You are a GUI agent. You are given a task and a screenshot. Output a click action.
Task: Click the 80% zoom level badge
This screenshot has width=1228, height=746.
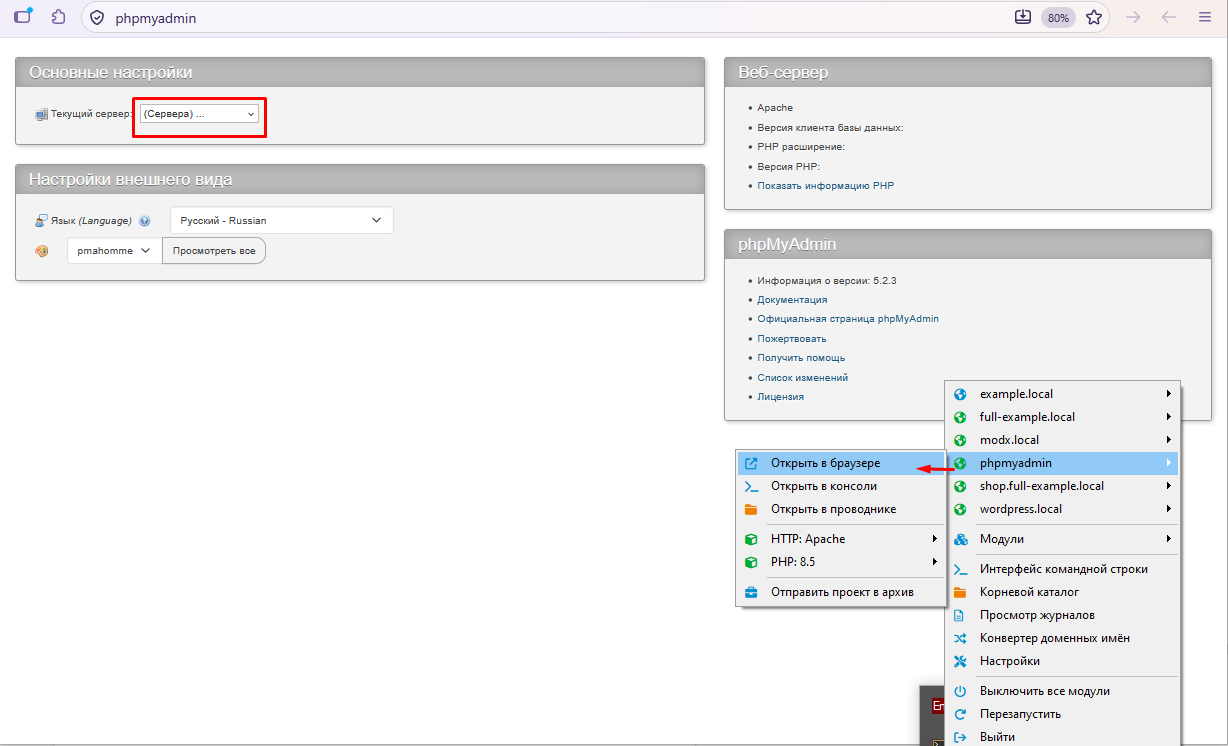pos(1058,18)
